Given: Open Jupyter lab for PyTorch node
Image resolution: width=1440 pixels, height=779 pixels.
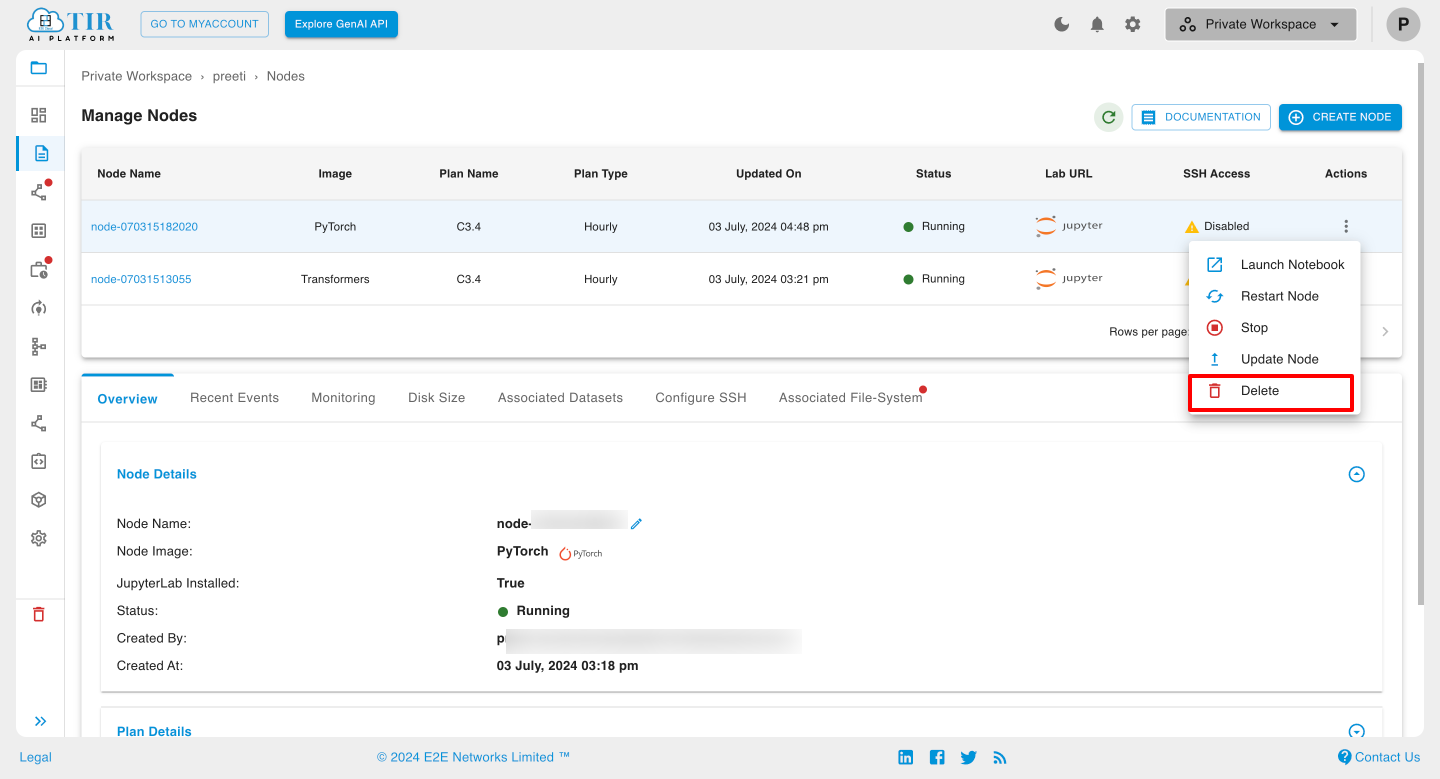Looking at the screenshot, I should pyautogui.click(x=1069, y=226).
